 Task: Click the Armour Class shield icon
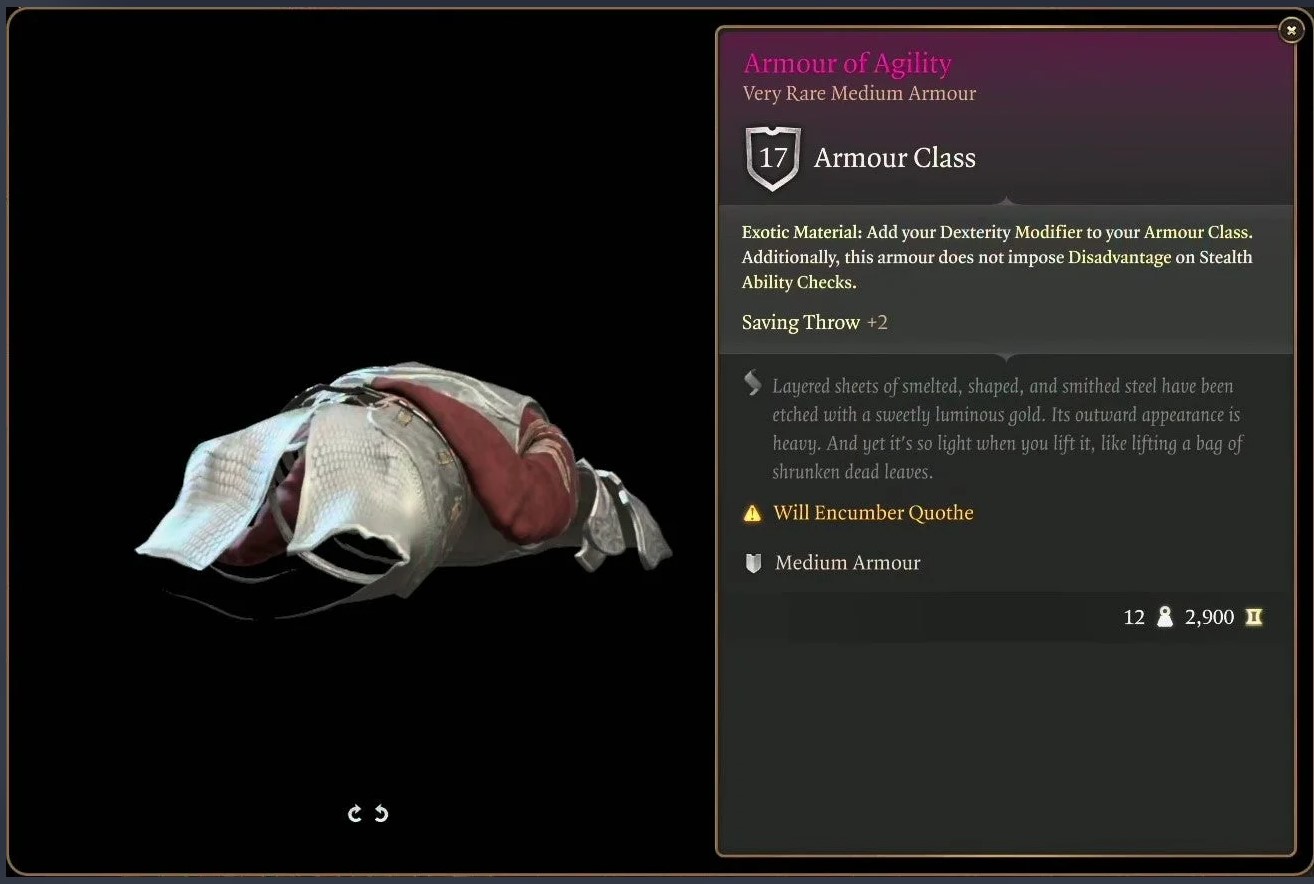point(773,158)
